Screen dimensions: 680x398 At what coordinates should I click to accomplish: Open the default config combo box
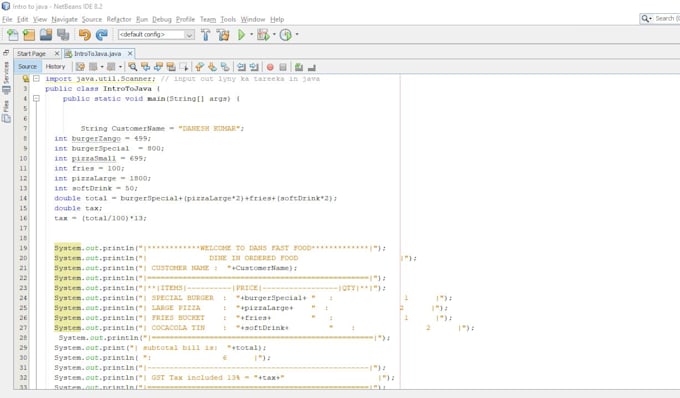point(156,35)
